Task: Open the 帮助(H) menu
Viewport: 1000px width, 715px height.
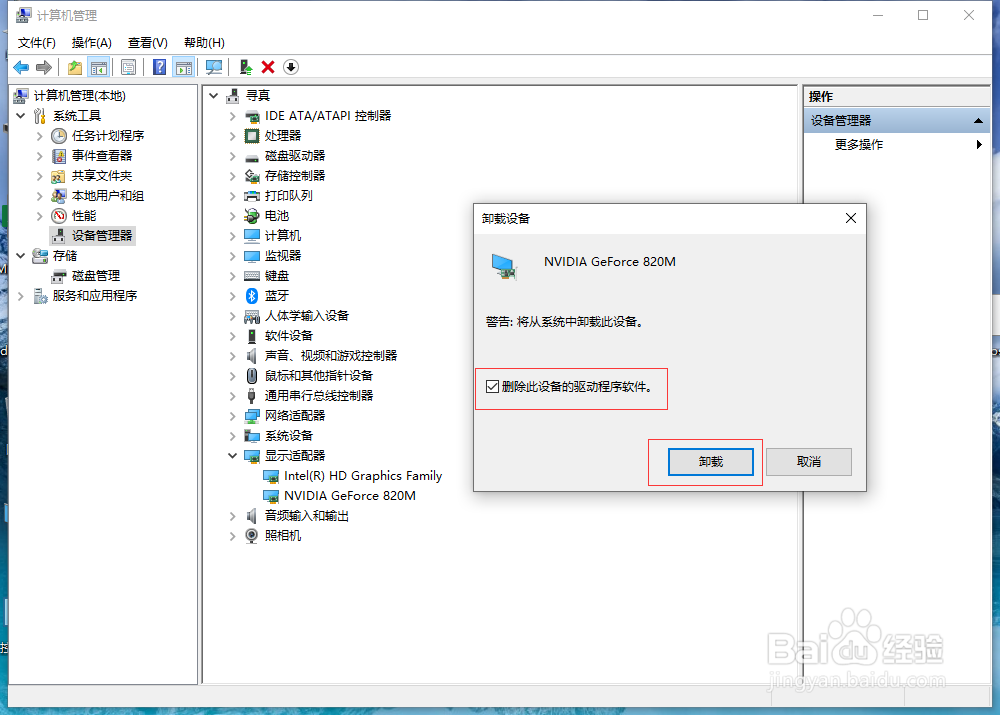Action: click(204, 43)
